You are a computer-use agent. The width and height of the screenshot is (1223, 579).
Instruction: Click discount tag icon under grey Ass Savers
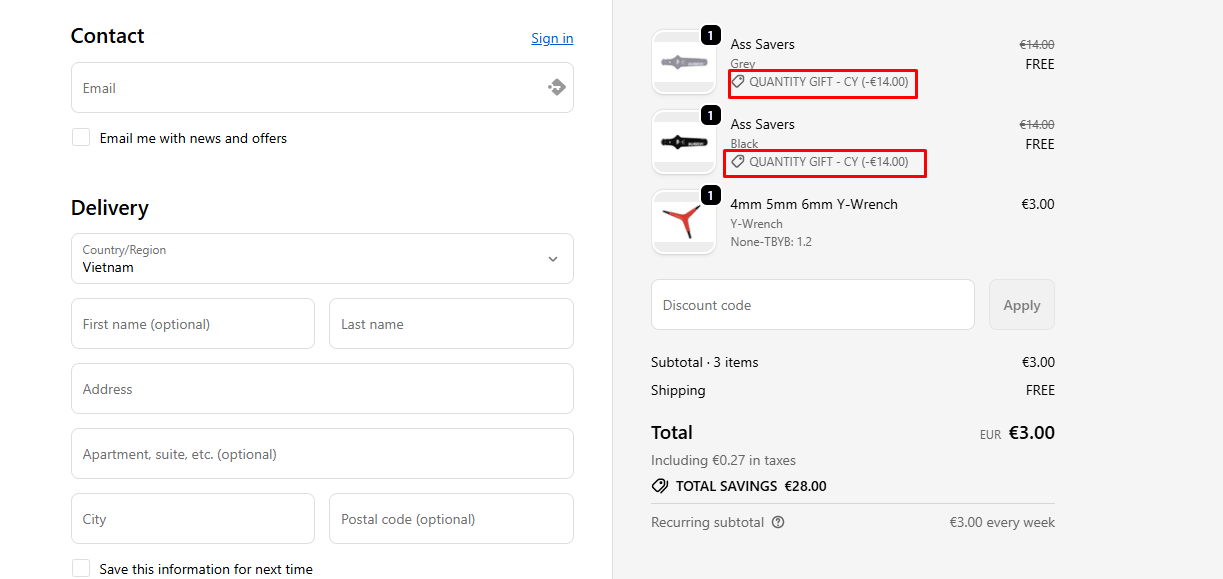[x=738, y=82]
